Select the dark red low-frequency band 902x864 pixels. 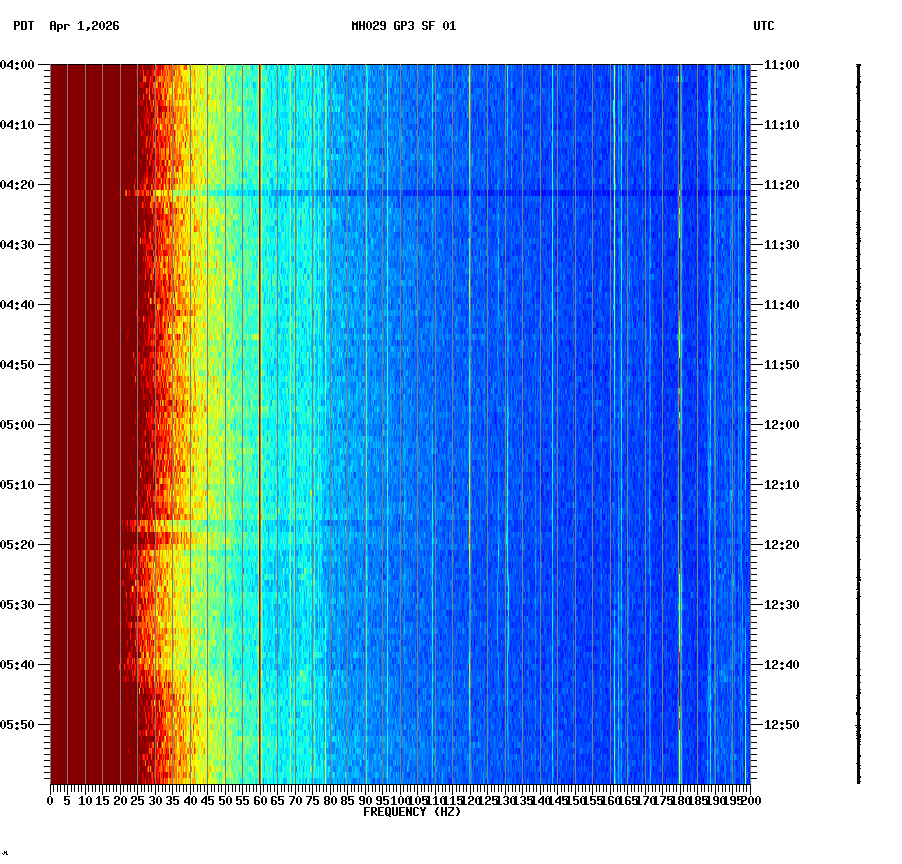[x=90, y=400]
